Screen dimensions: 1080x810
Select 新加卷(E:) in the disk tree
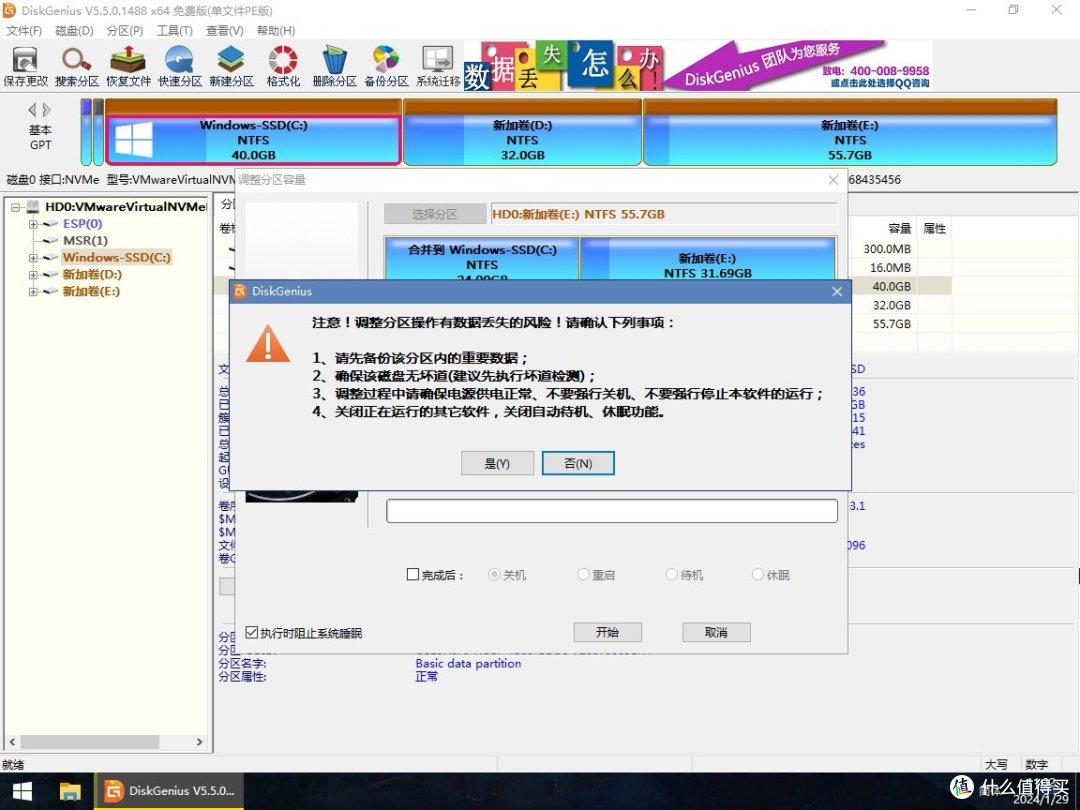point(91,291)
